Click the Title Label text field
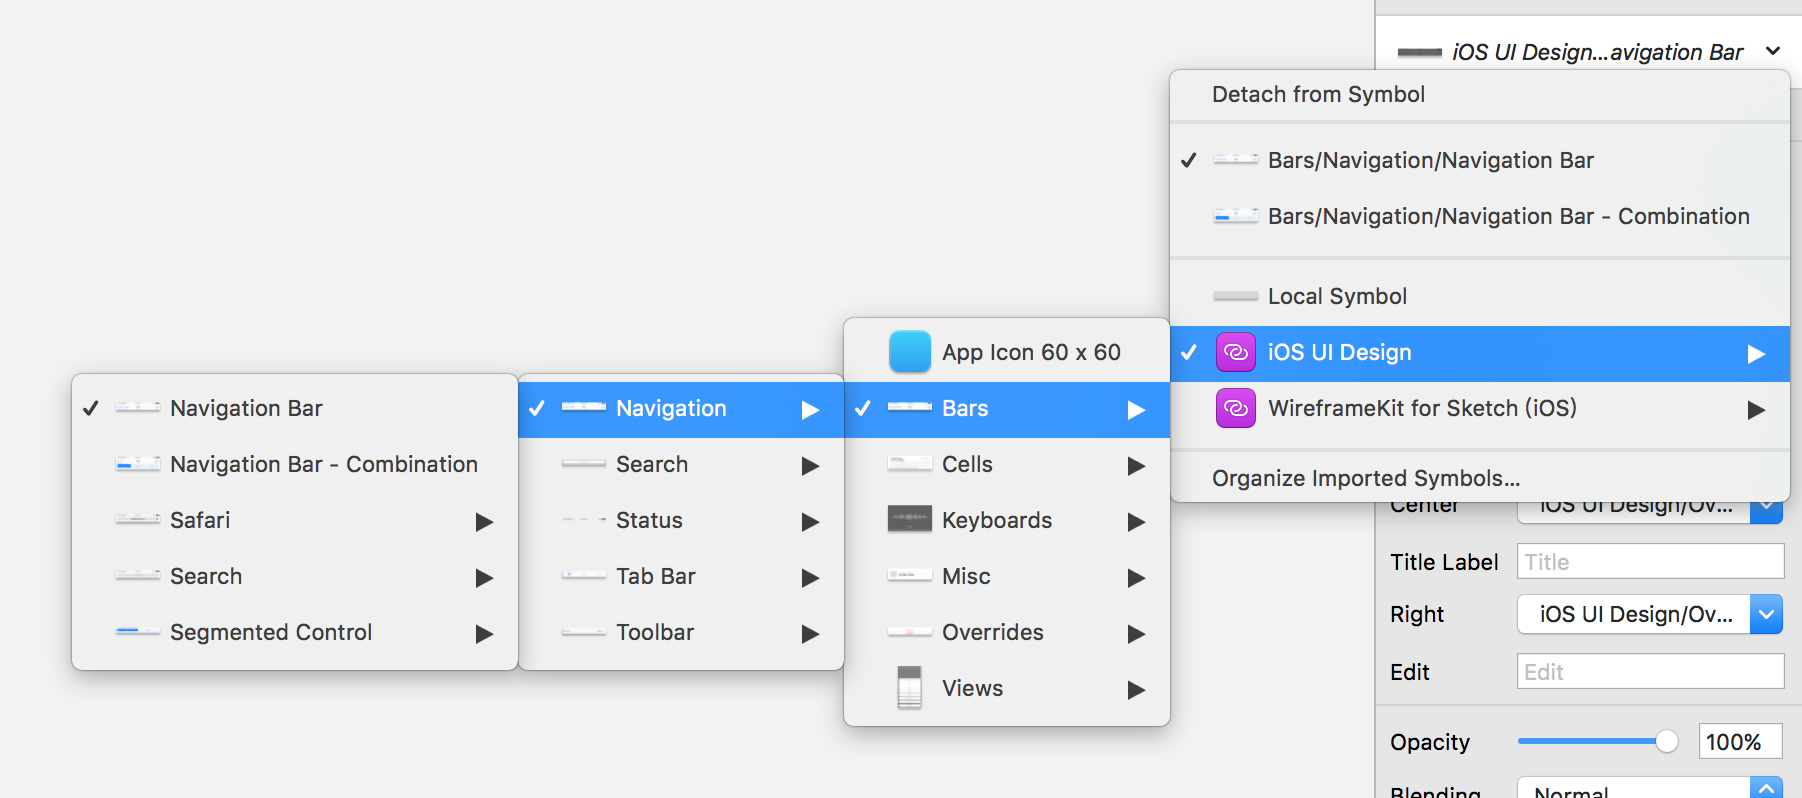Screen dimensions: 1802x798 [1650, 561]
